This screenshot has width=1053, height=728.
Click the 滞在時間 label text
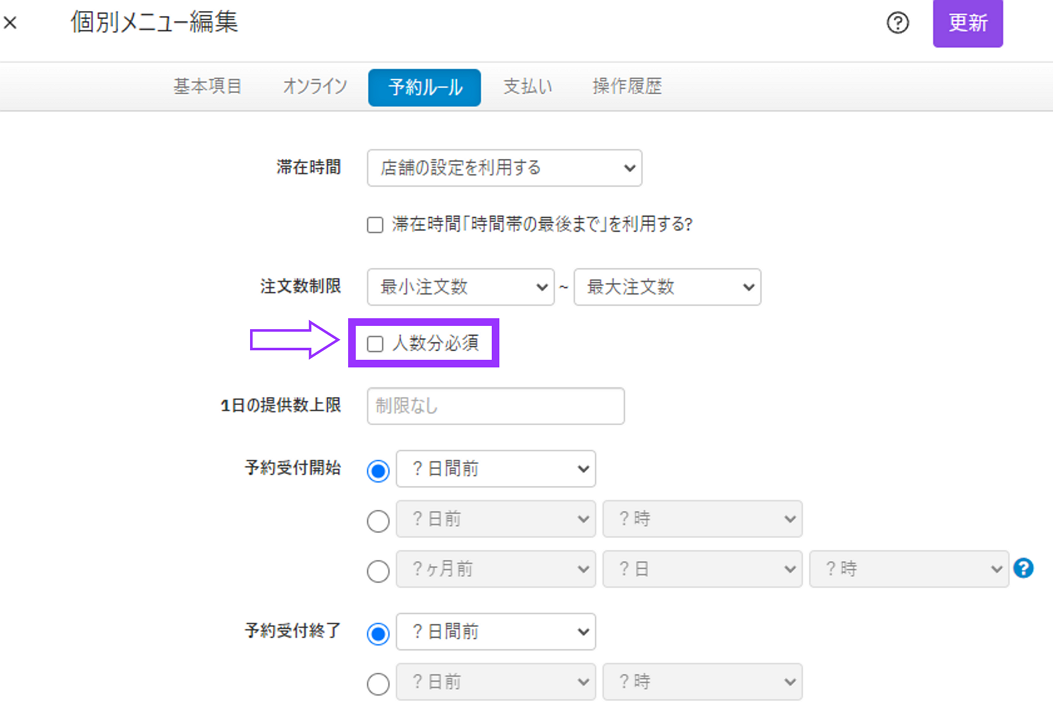point(308,167)
